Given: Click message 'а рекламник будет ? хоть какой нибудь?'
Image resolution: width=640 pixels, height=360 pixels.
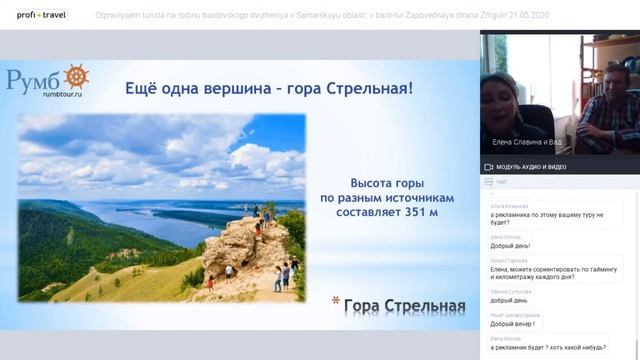Looking at the screenshot, I should point(548,347).
